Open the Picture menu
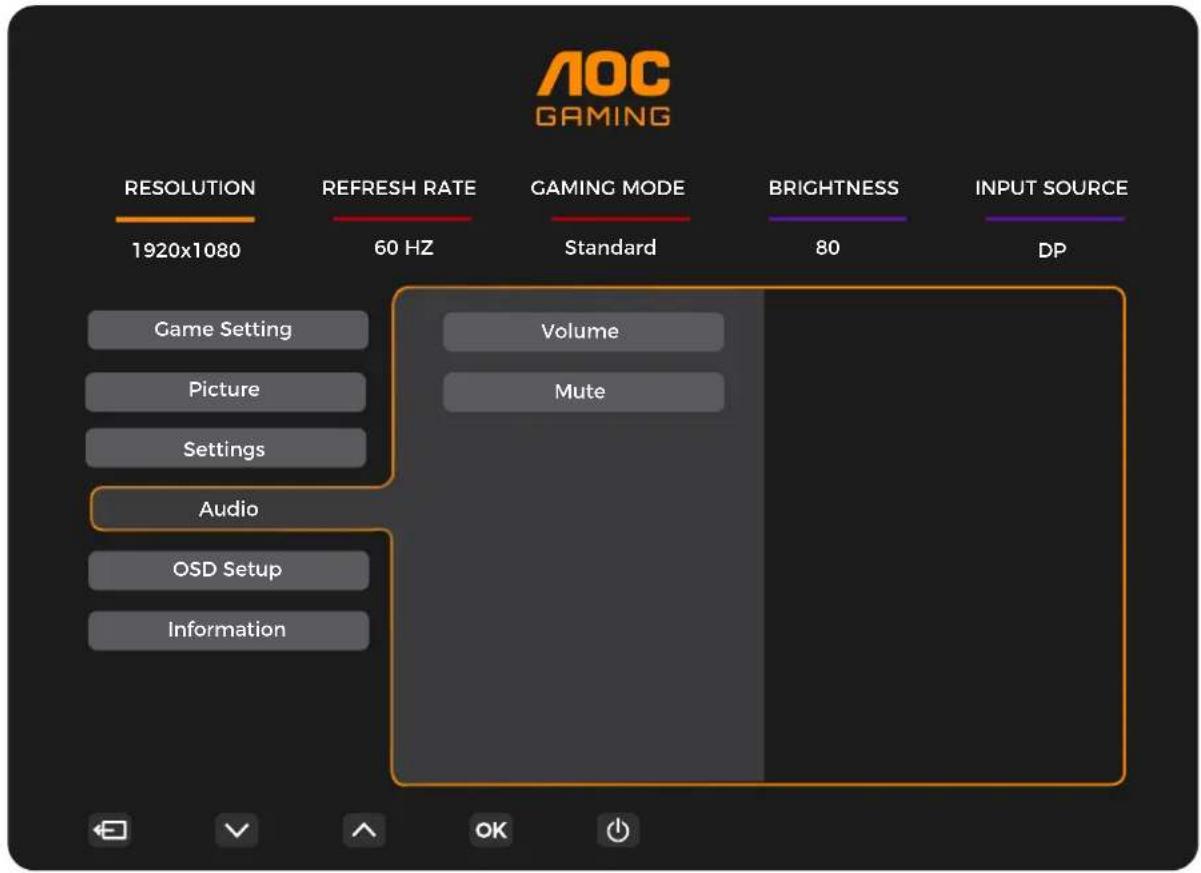 pyautogui.click(x=225, y=390)
